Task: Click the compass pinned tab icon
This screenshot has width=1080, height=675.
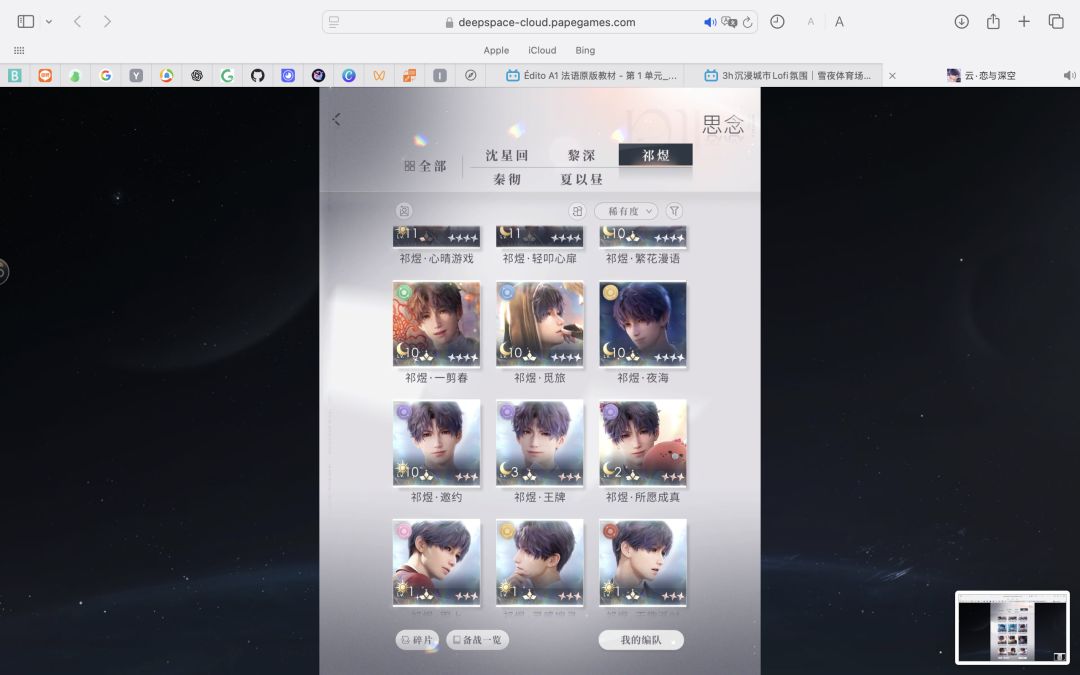Action: click(470, 76)
